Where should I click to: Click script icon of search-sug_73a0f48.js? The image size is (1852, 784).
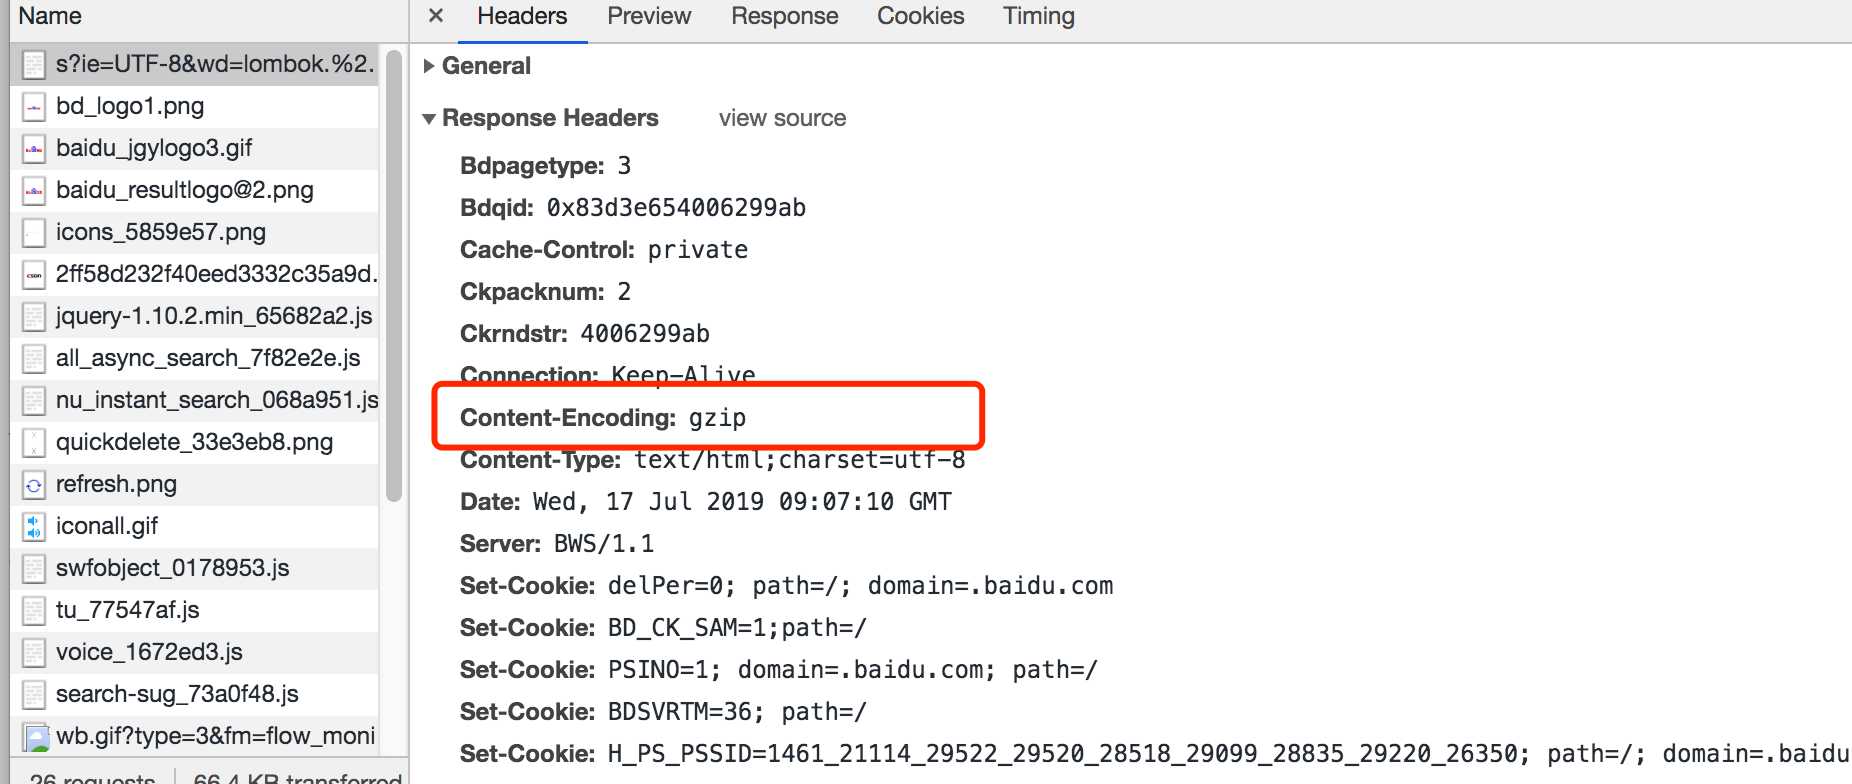(x=34, y=695)
